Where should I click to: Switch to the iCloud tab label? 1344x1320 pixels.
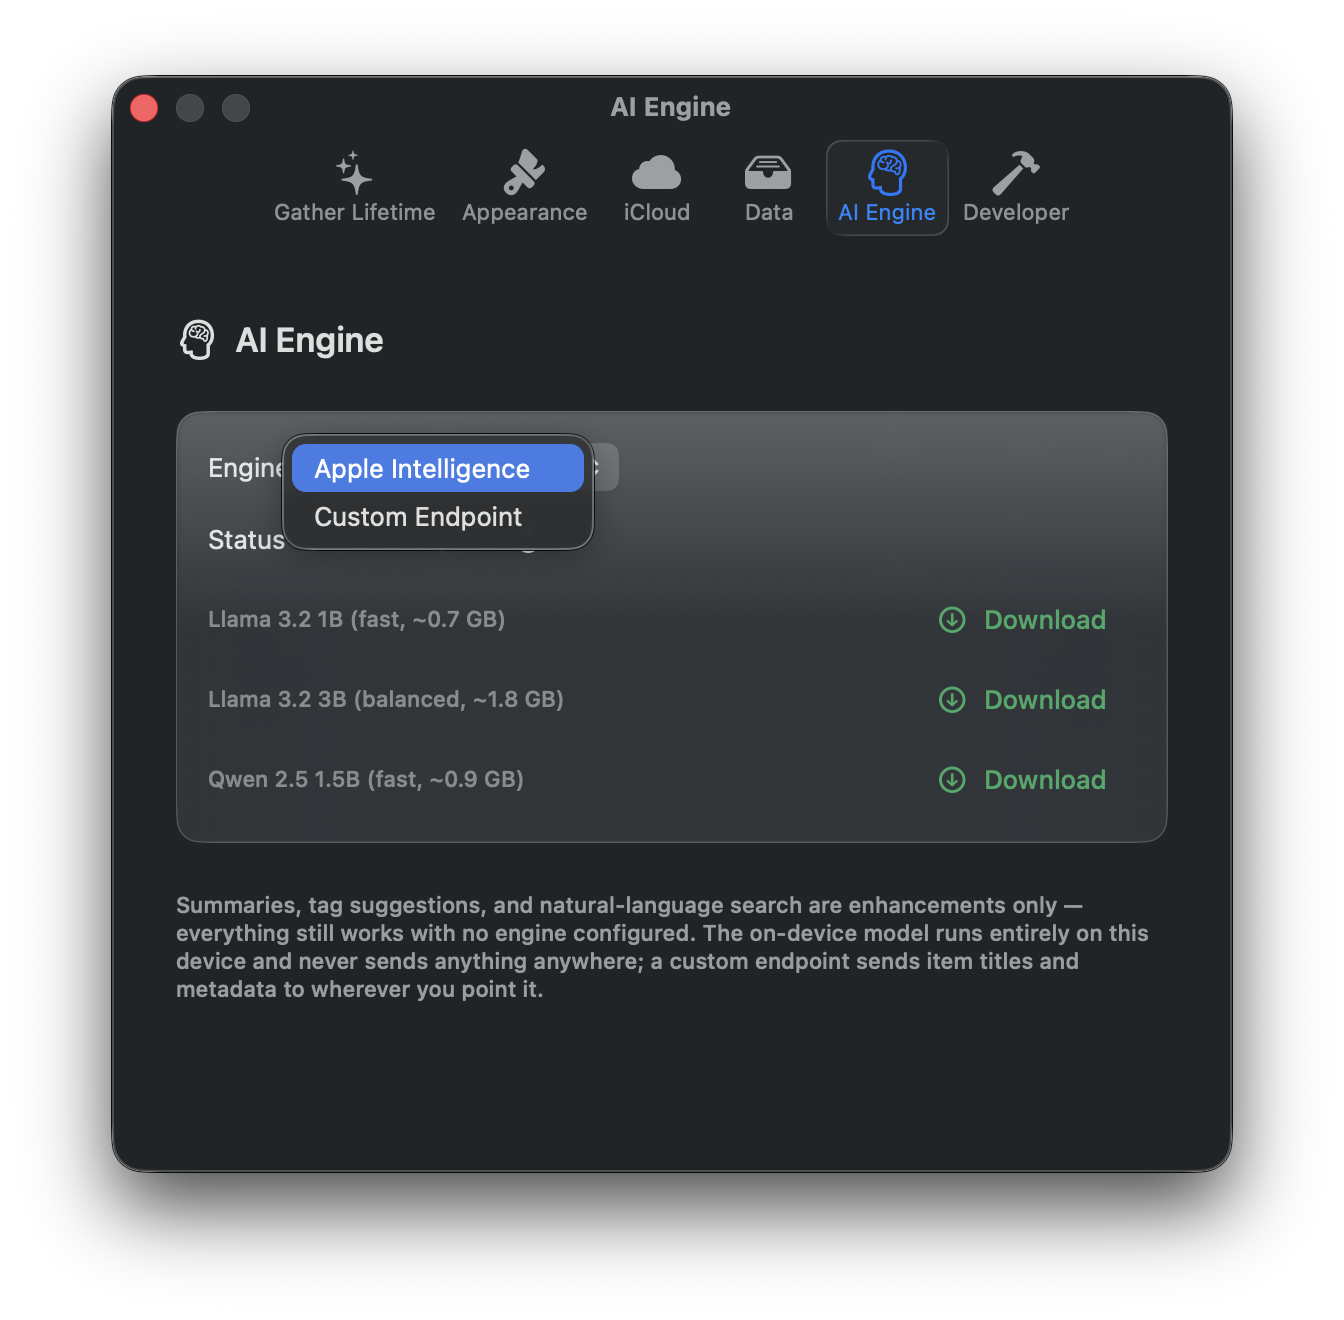pyautogui.click(x=657, y=212)
